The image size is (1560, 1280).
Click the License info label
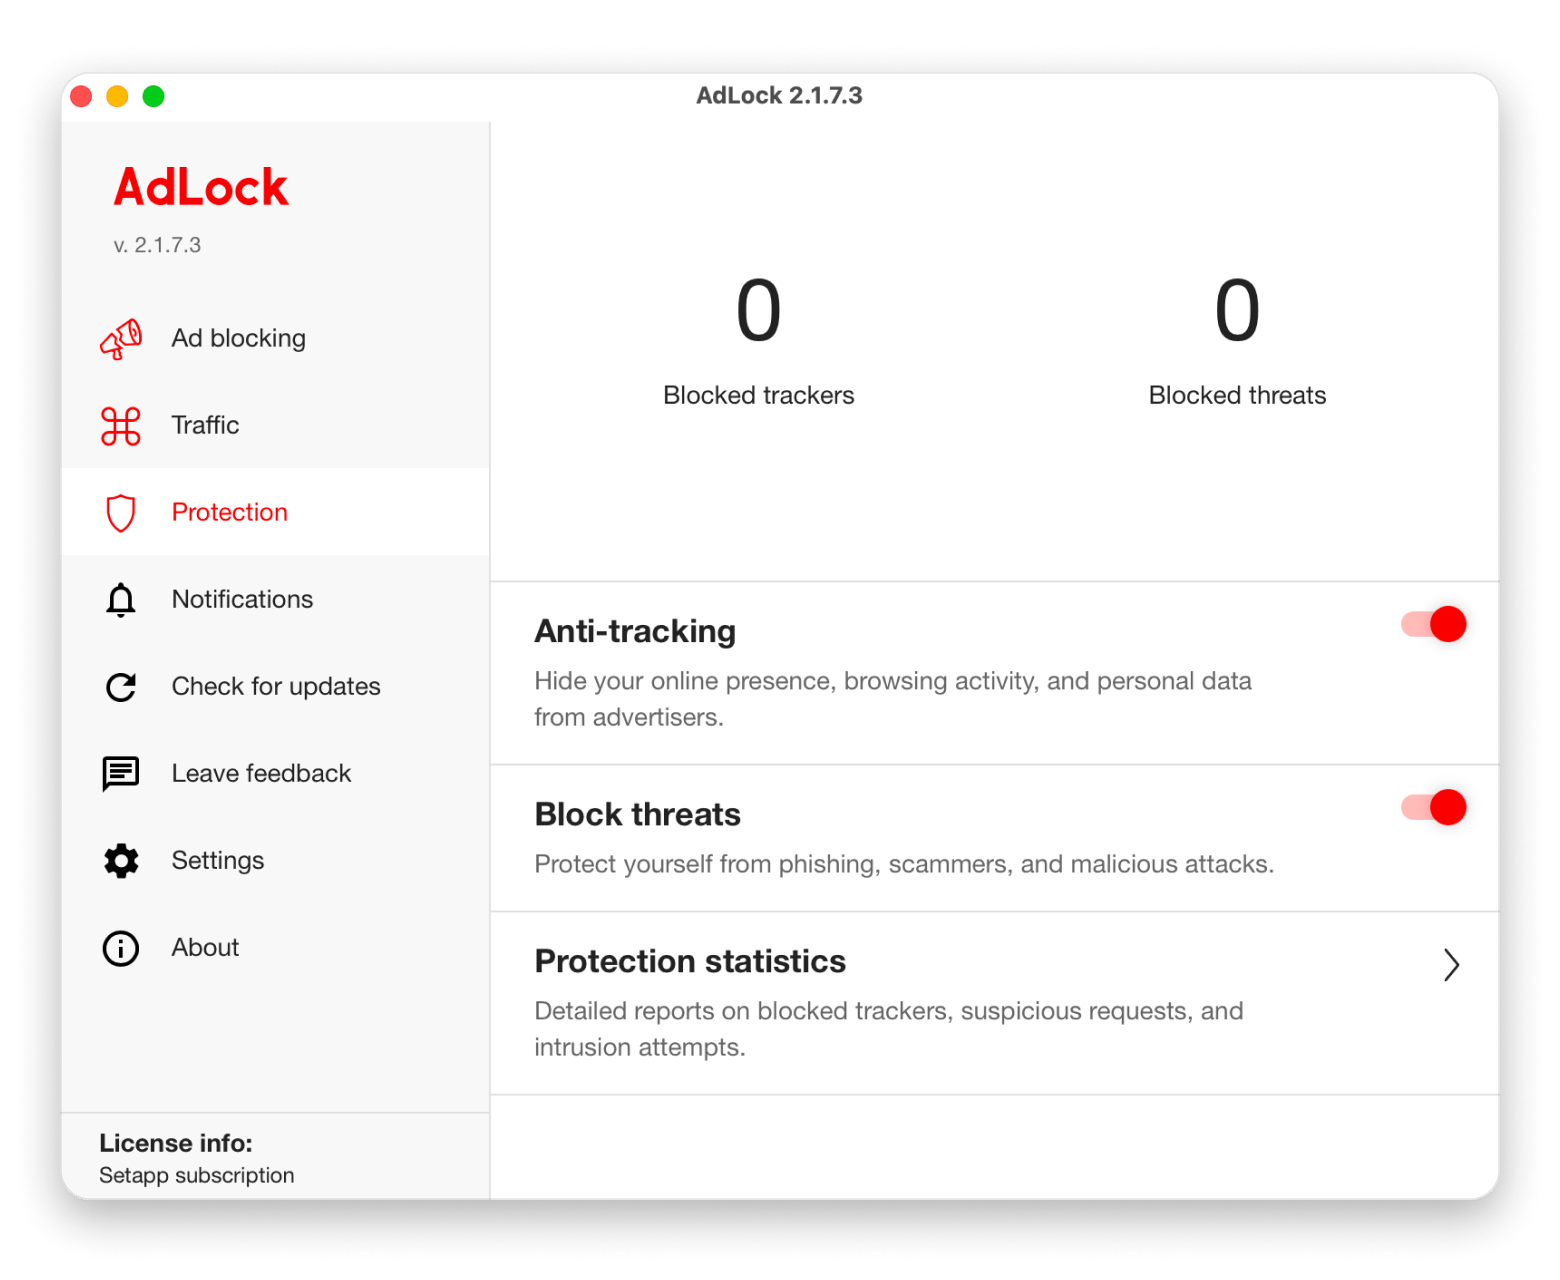pos(176,1143)
